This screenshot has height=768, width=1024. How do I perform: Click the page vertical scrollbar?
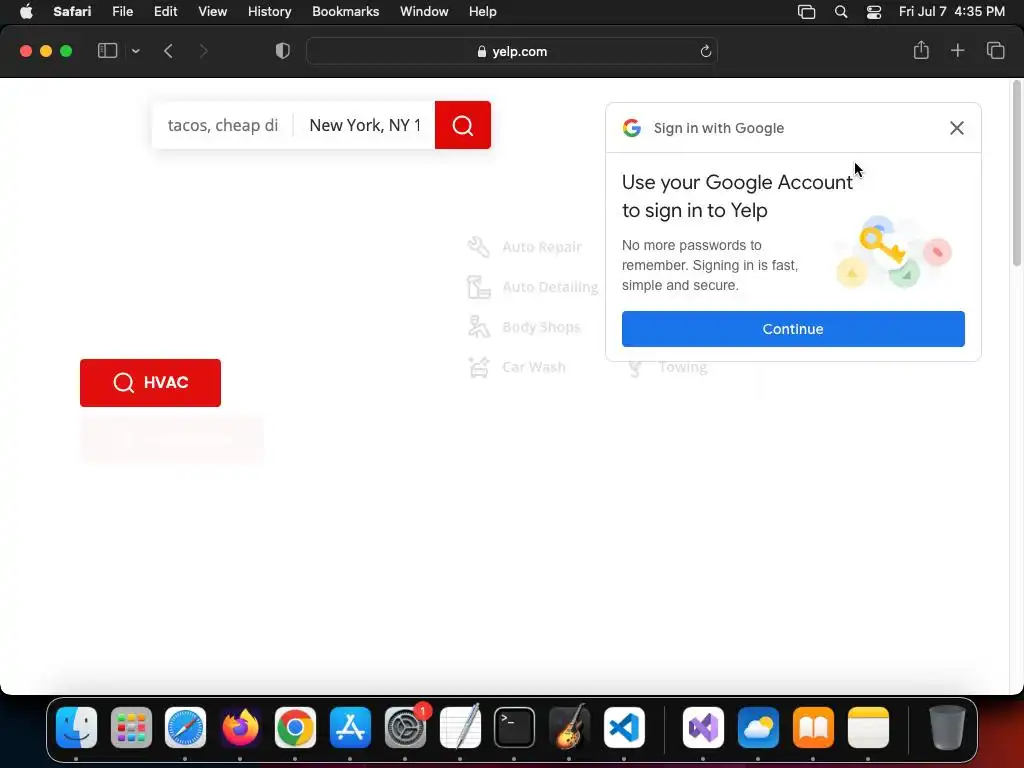1016,173
